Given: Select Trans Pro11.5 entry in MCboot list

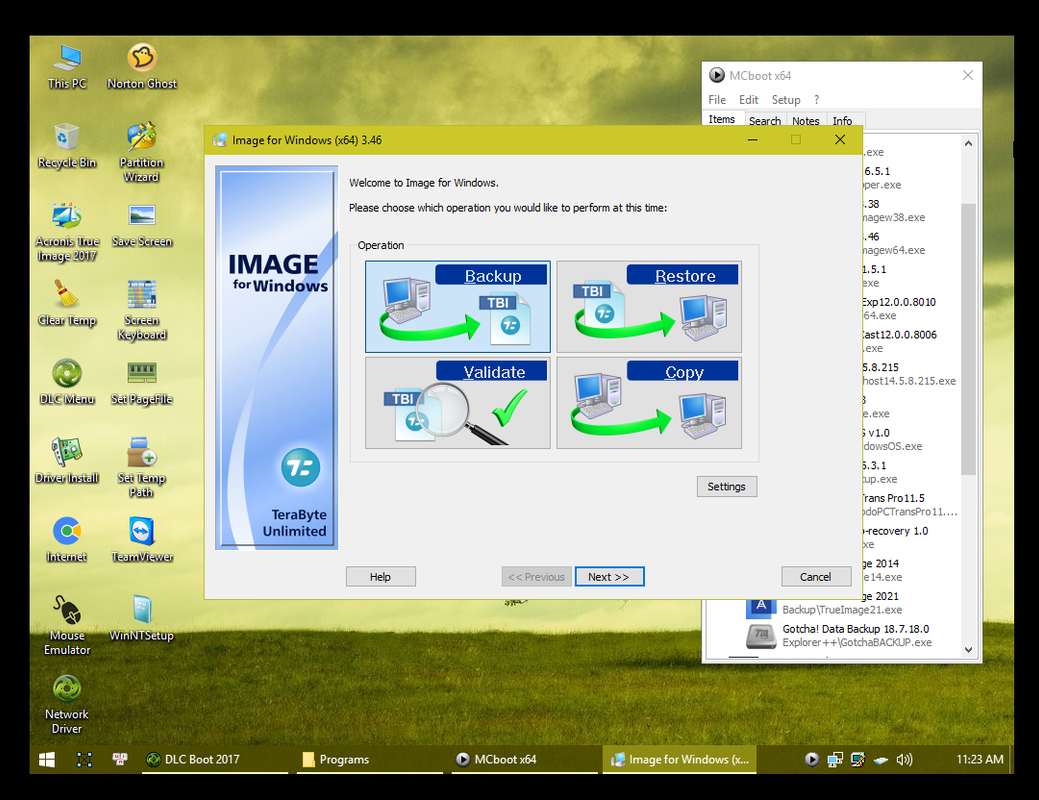Looking at the screenshot, I should click(909, 504).
